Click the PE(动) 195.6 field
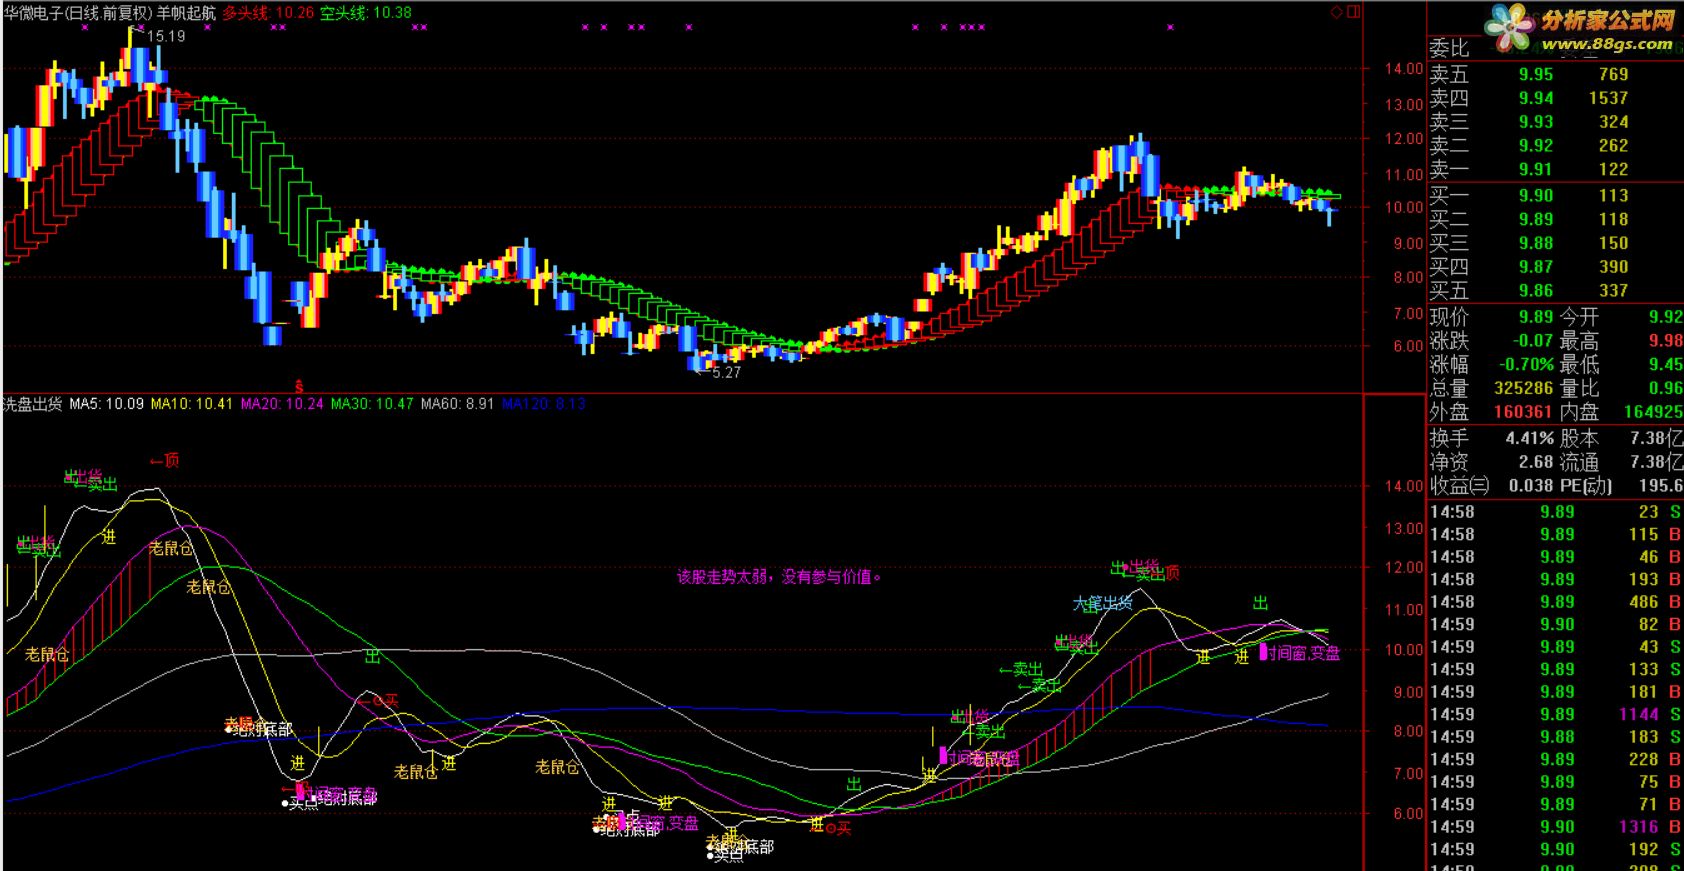Viewport: 1684px width, 871px height. coord(1621,486)
